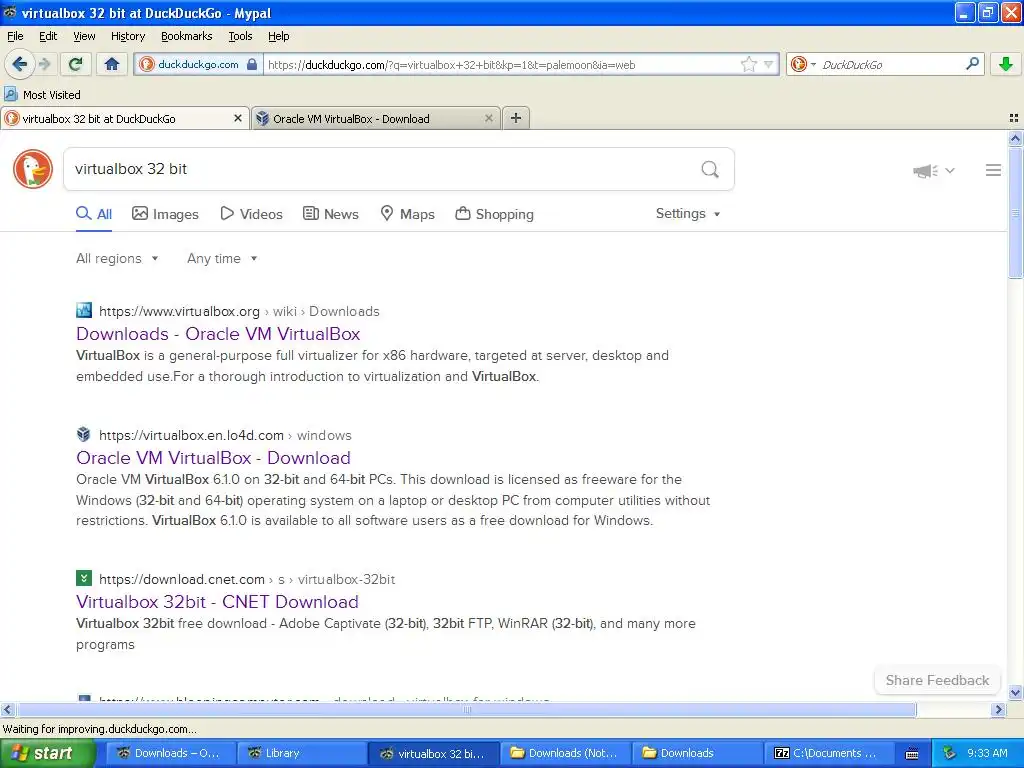Click the vertical scrollbar down arrow

click(x=1015, y=693)
